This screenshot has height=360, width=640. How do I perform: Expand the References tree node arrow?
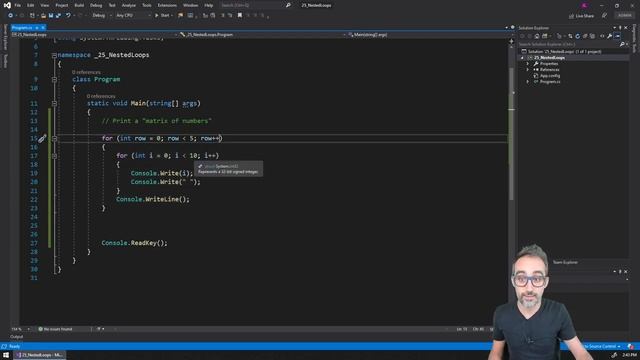[528, 70]
